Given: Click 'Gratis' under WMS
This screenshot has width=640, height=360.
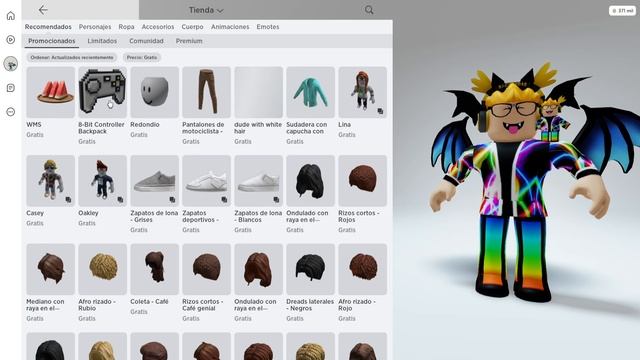Looking at the screenshot, I should (35, 135).
